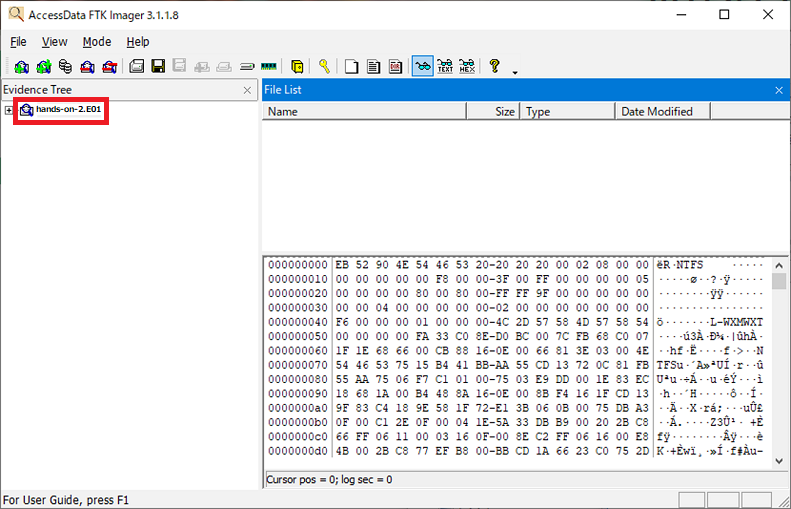
Task: Click the Export File Hash List icon
Action: click(x=374, y=66)
